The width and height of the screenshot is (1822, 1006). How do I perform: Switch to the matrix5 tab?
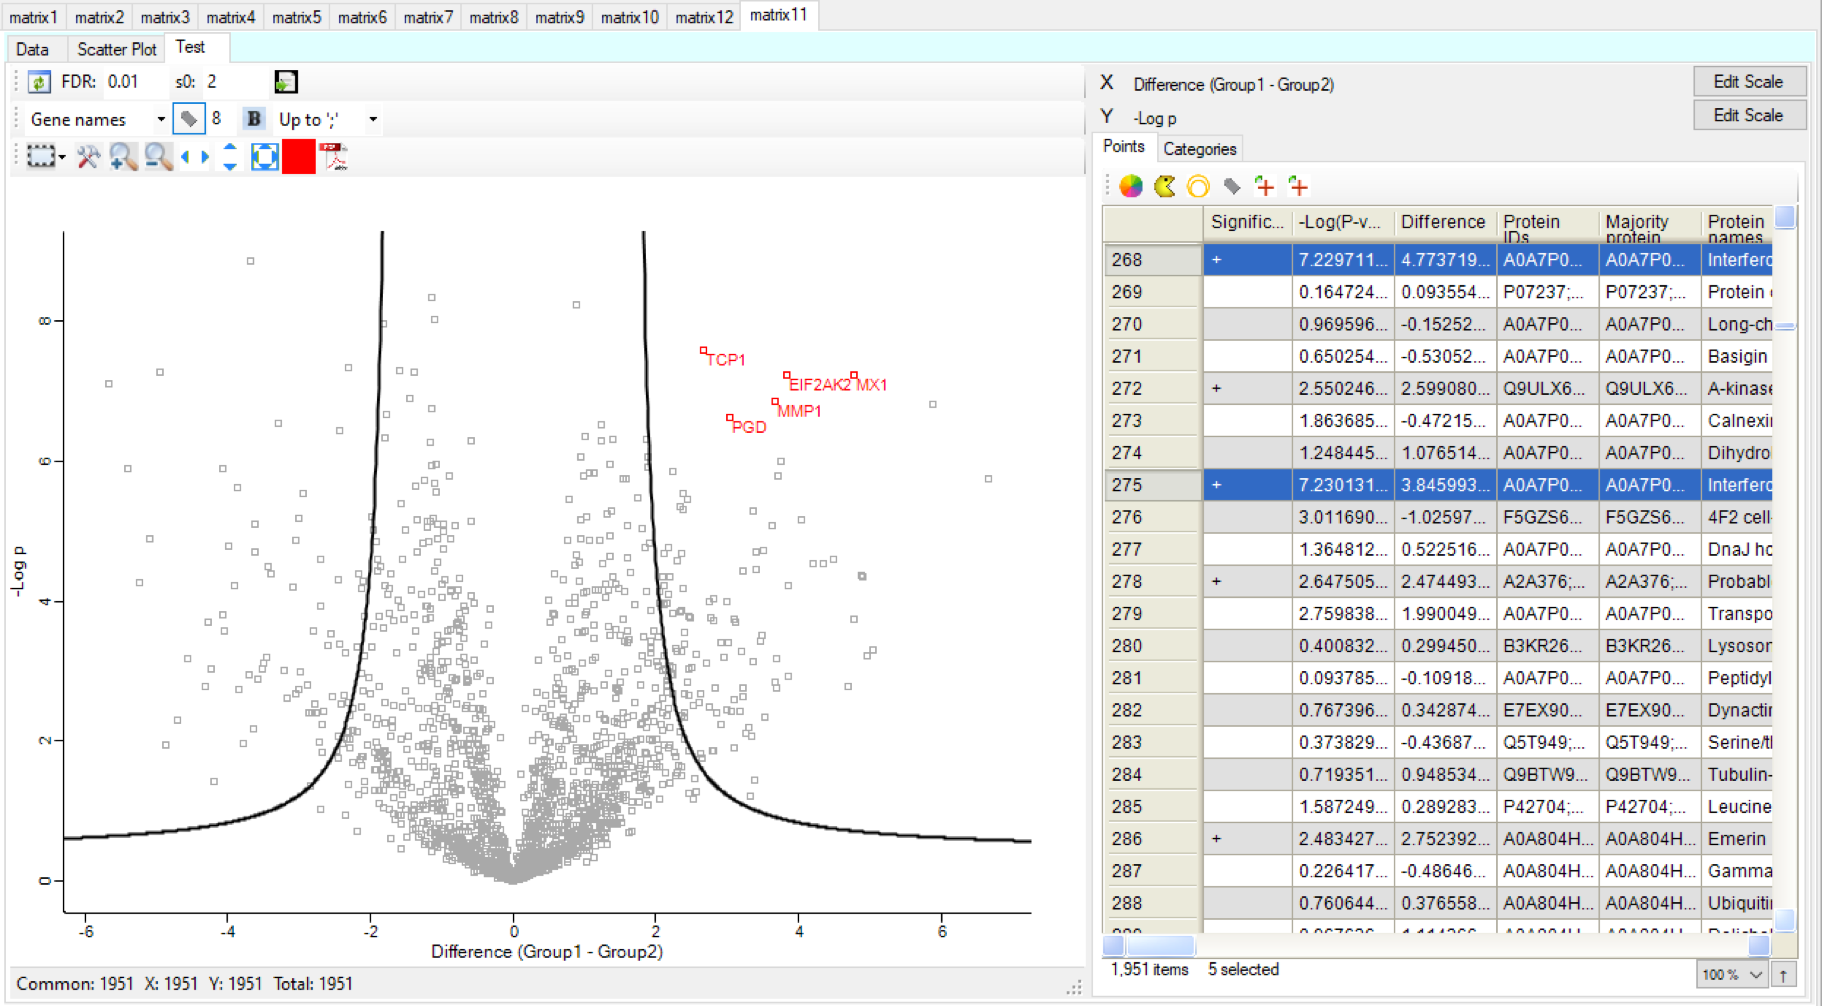[296, 17]
